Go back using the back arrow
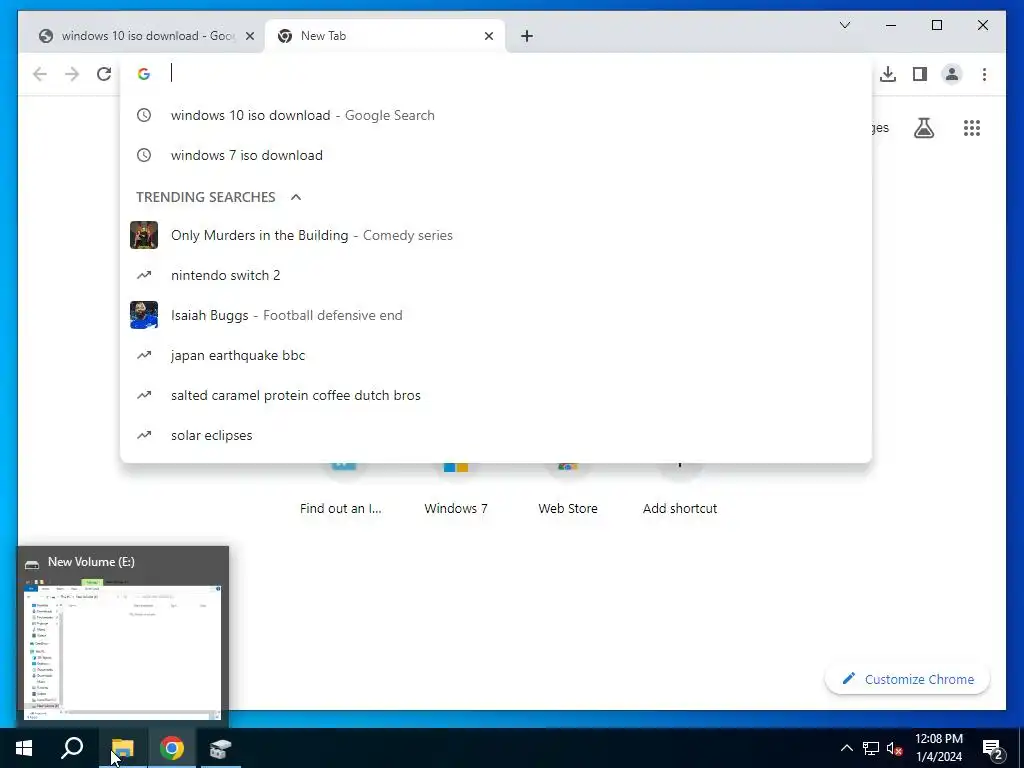This screenshot has width=1024, height=768. (40, 74)
